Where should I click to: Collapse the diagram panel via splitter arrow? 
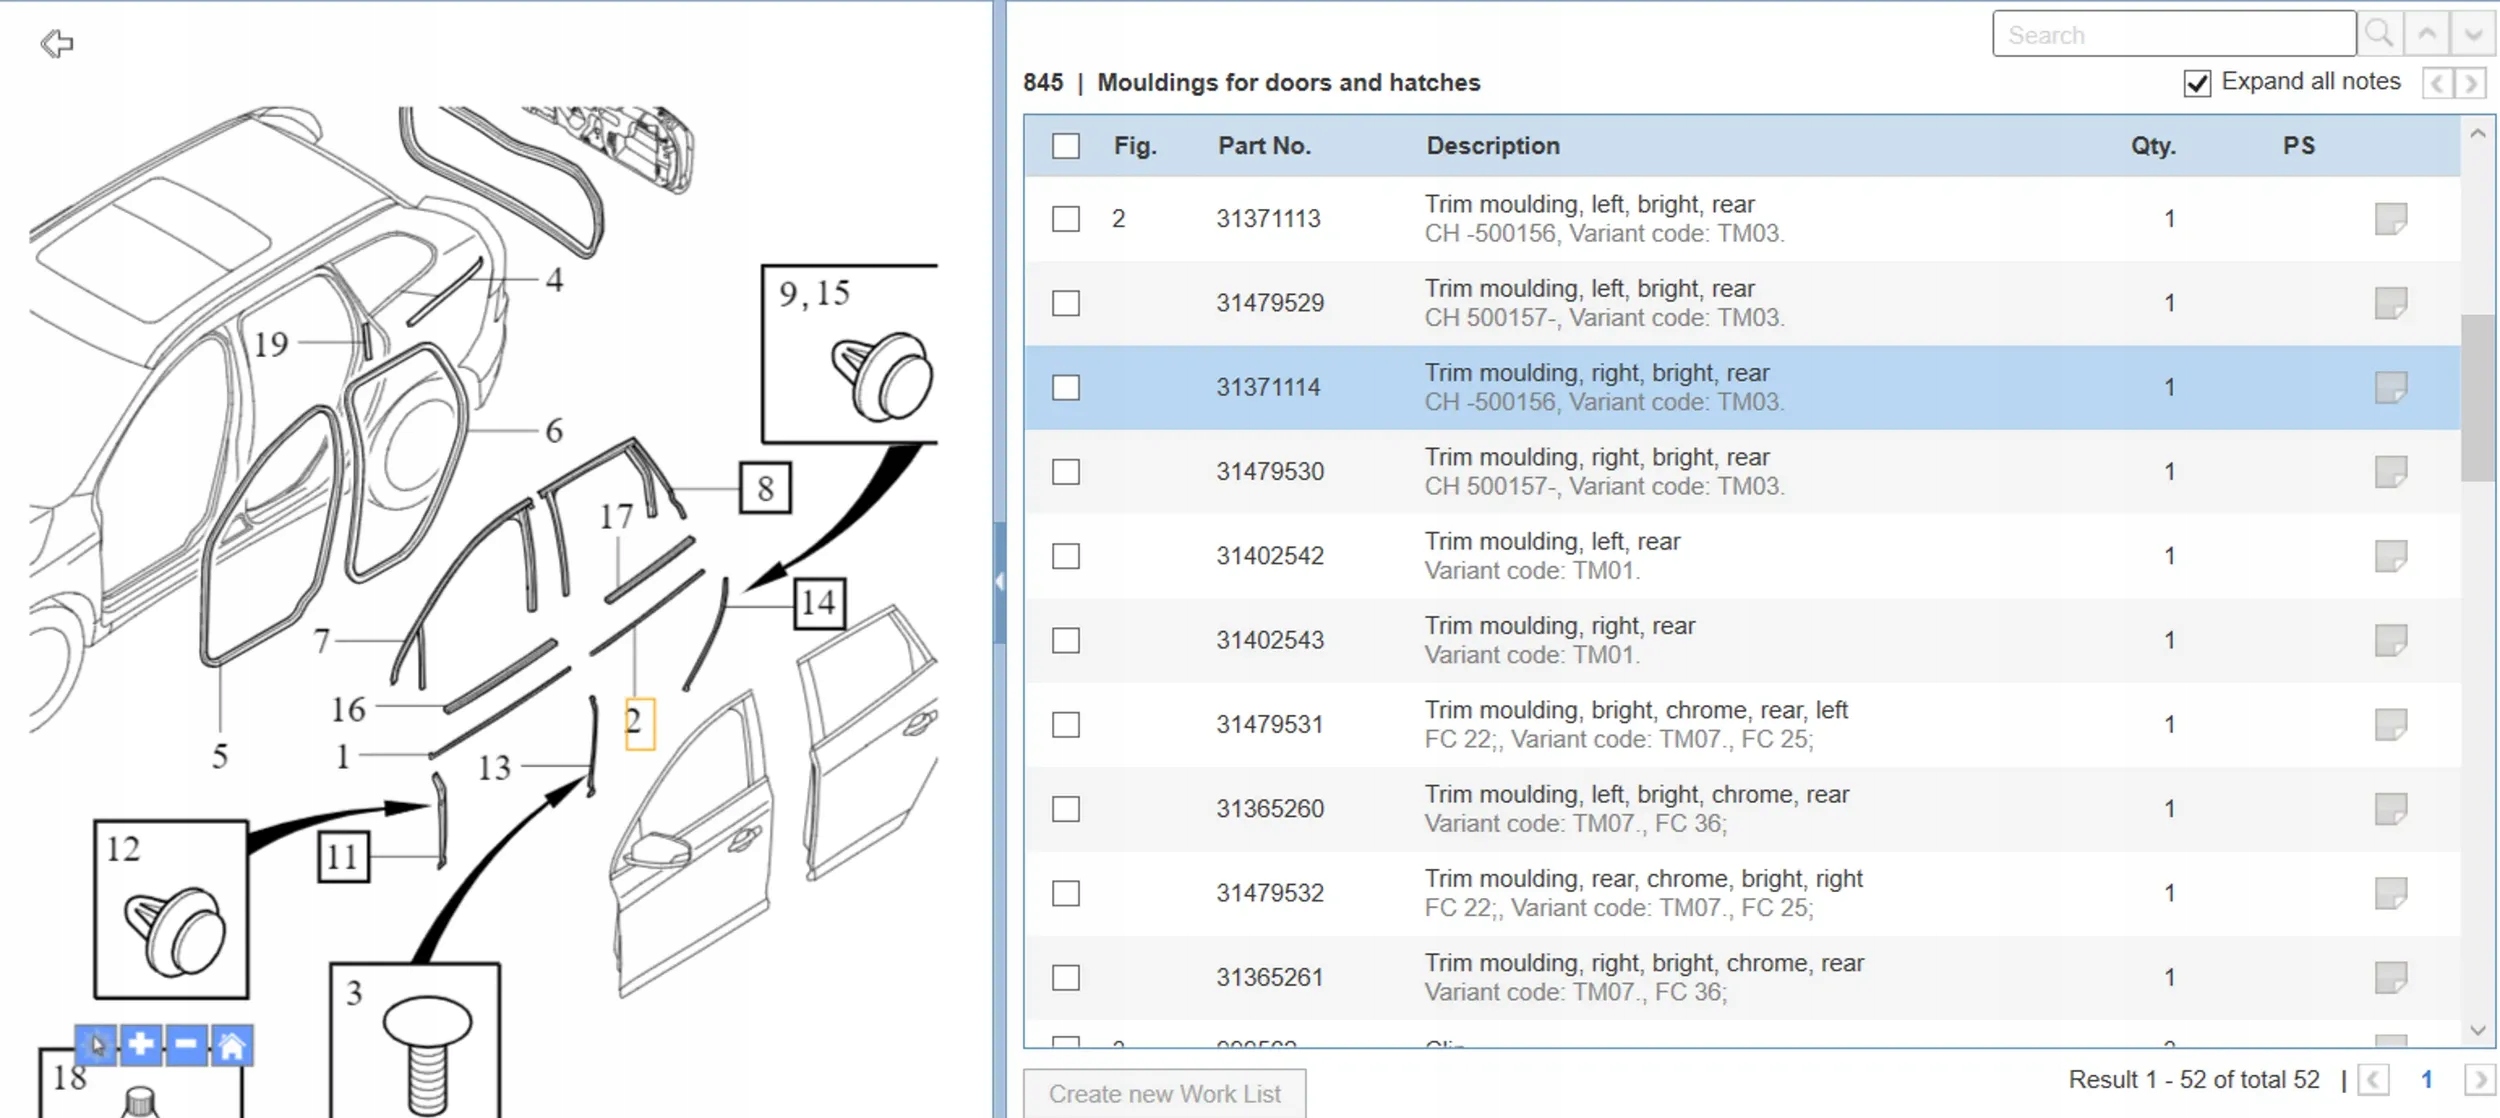tap(998, 581)
